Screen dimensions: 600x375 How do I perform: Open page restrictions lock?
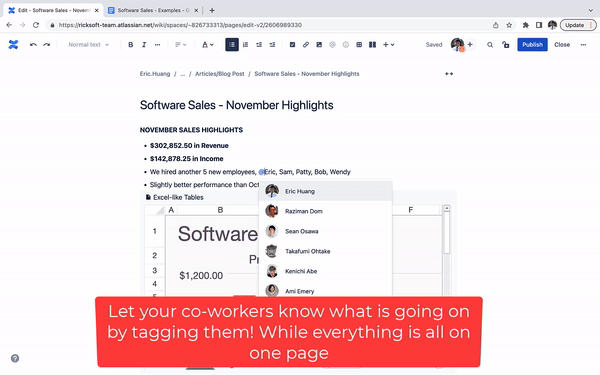pyautogui.click(x=506, y=45)
